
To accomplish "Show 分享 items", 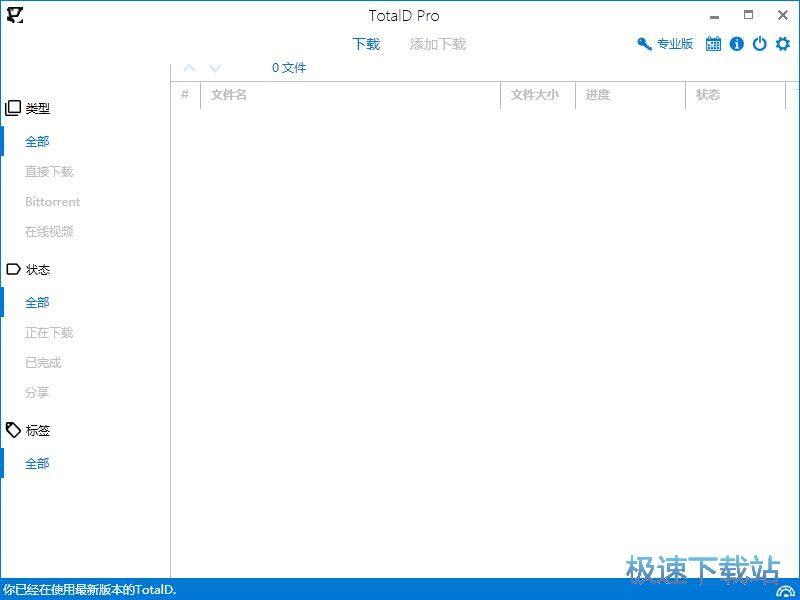I will 37,392.
